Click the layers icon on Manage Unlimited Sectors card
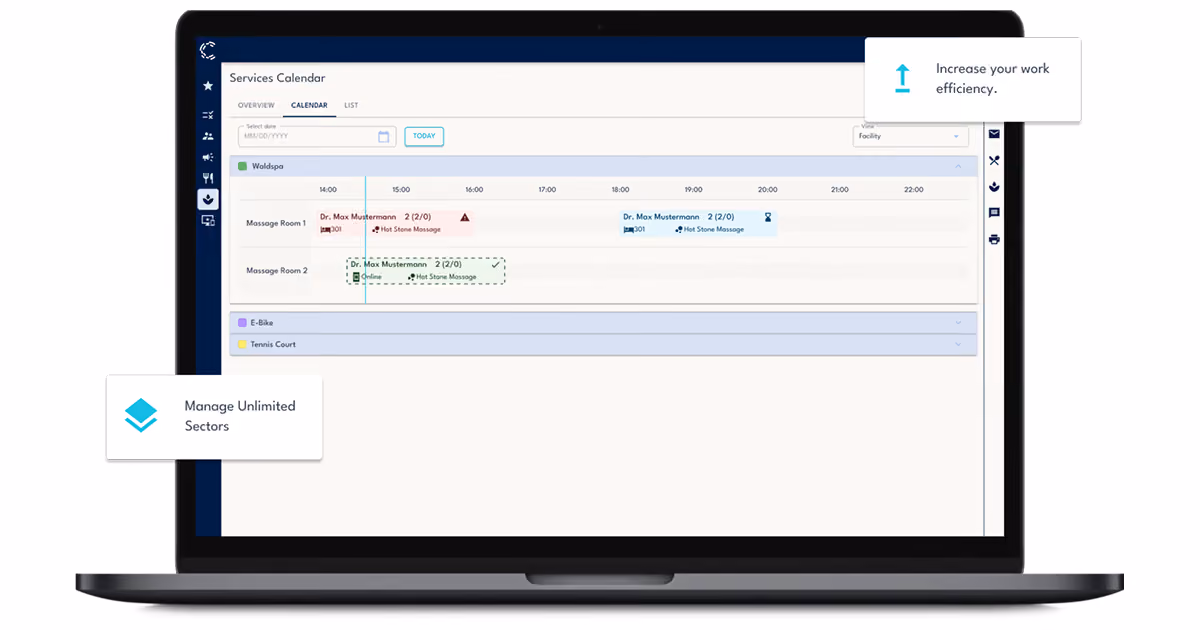The image size is (1200, 630). (141, 415)
